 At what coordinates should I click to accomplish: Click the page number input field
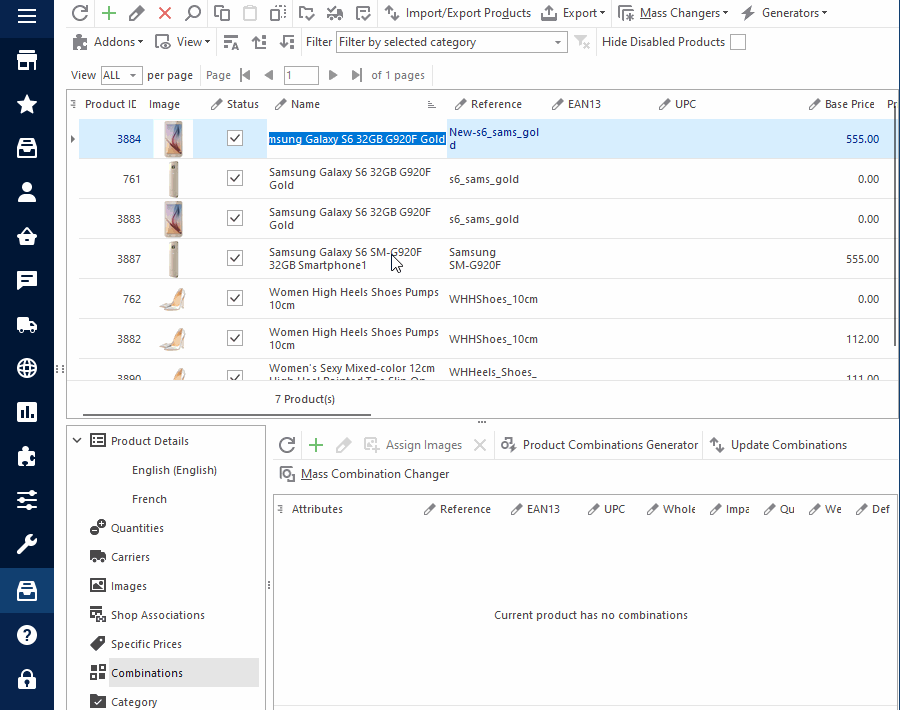click(x=301, y=75)
